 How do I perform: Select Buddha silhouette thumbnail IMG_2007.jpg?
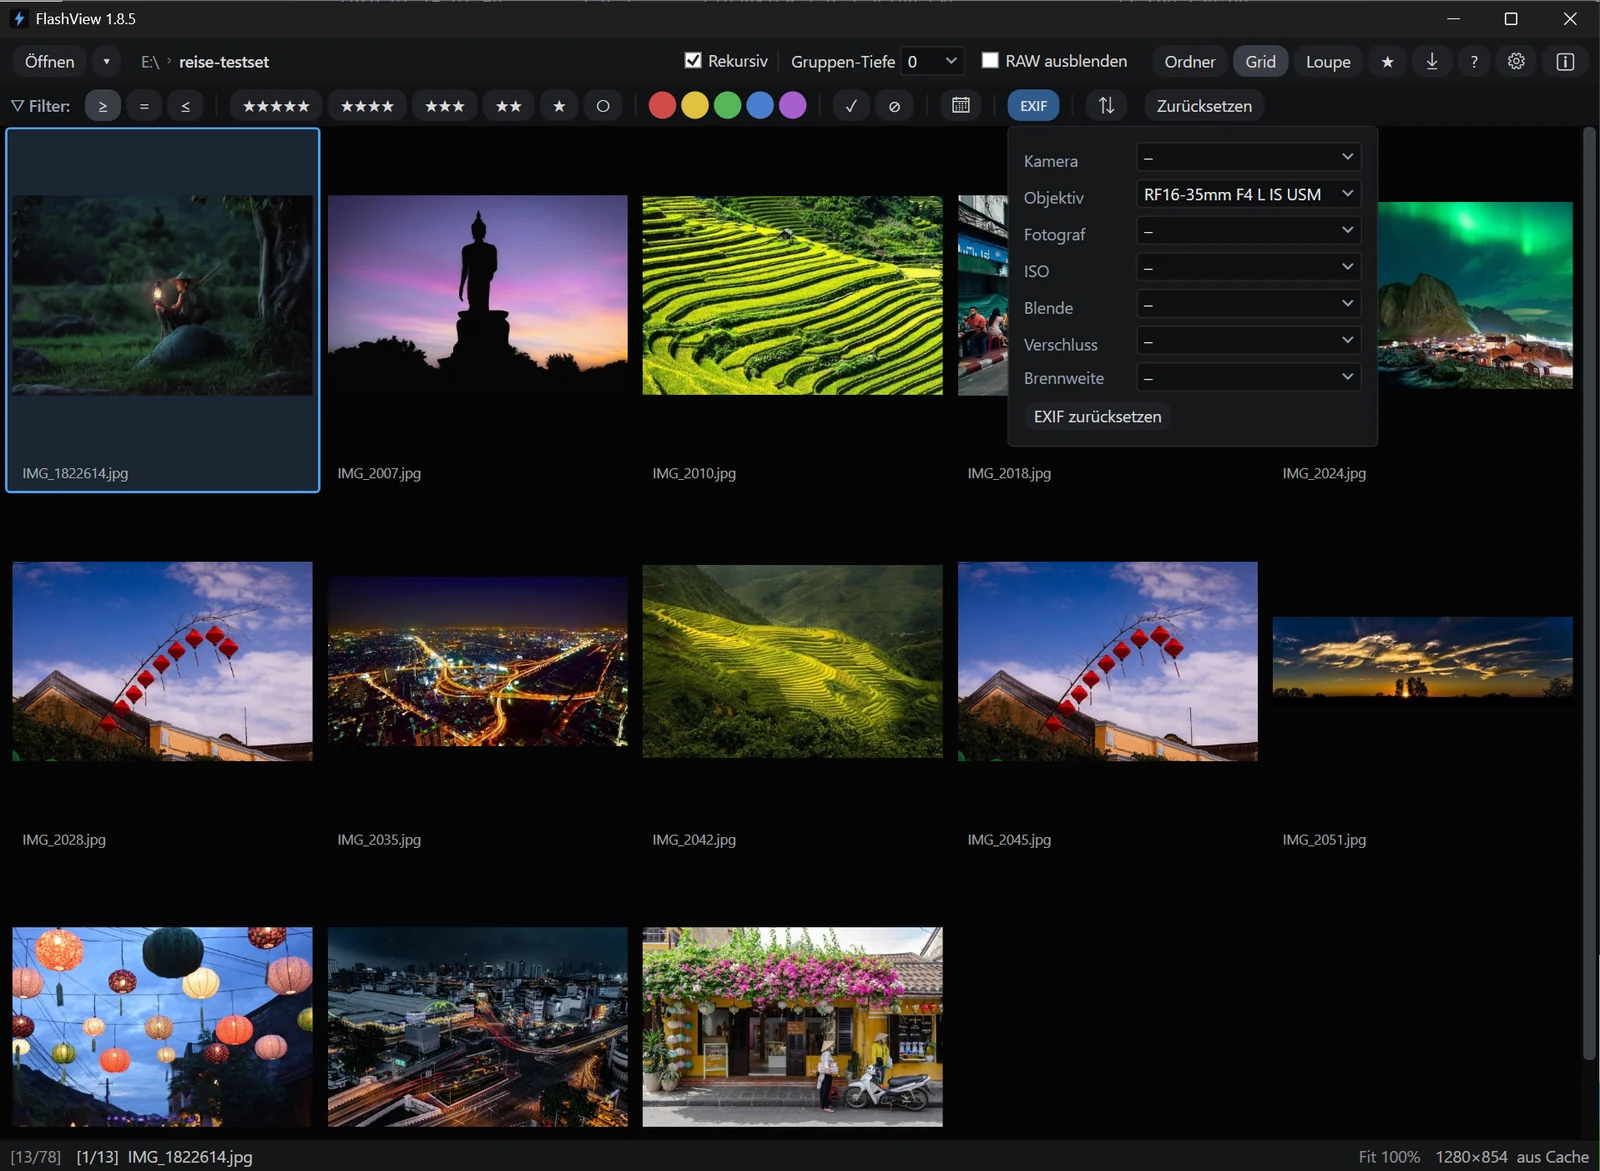[478, 295]
